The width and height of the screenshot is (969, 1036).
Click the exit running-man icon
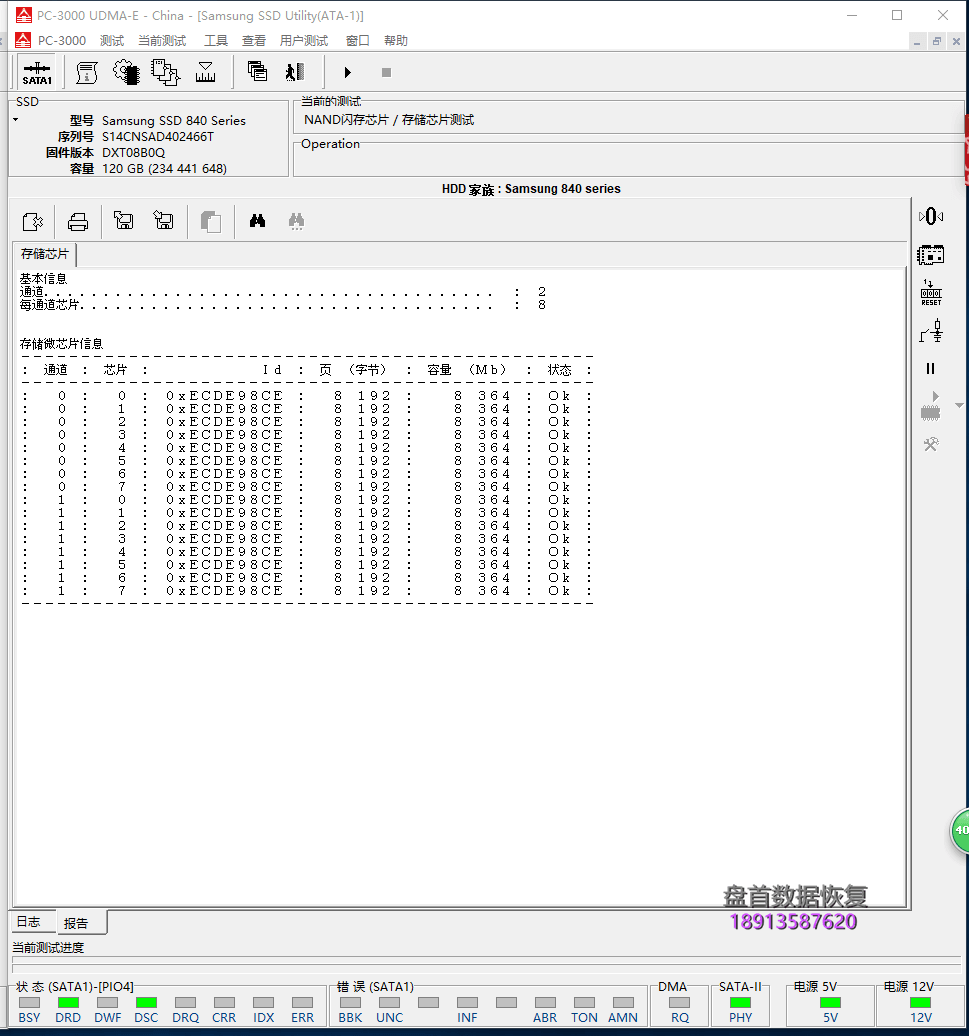coord(295,72)
